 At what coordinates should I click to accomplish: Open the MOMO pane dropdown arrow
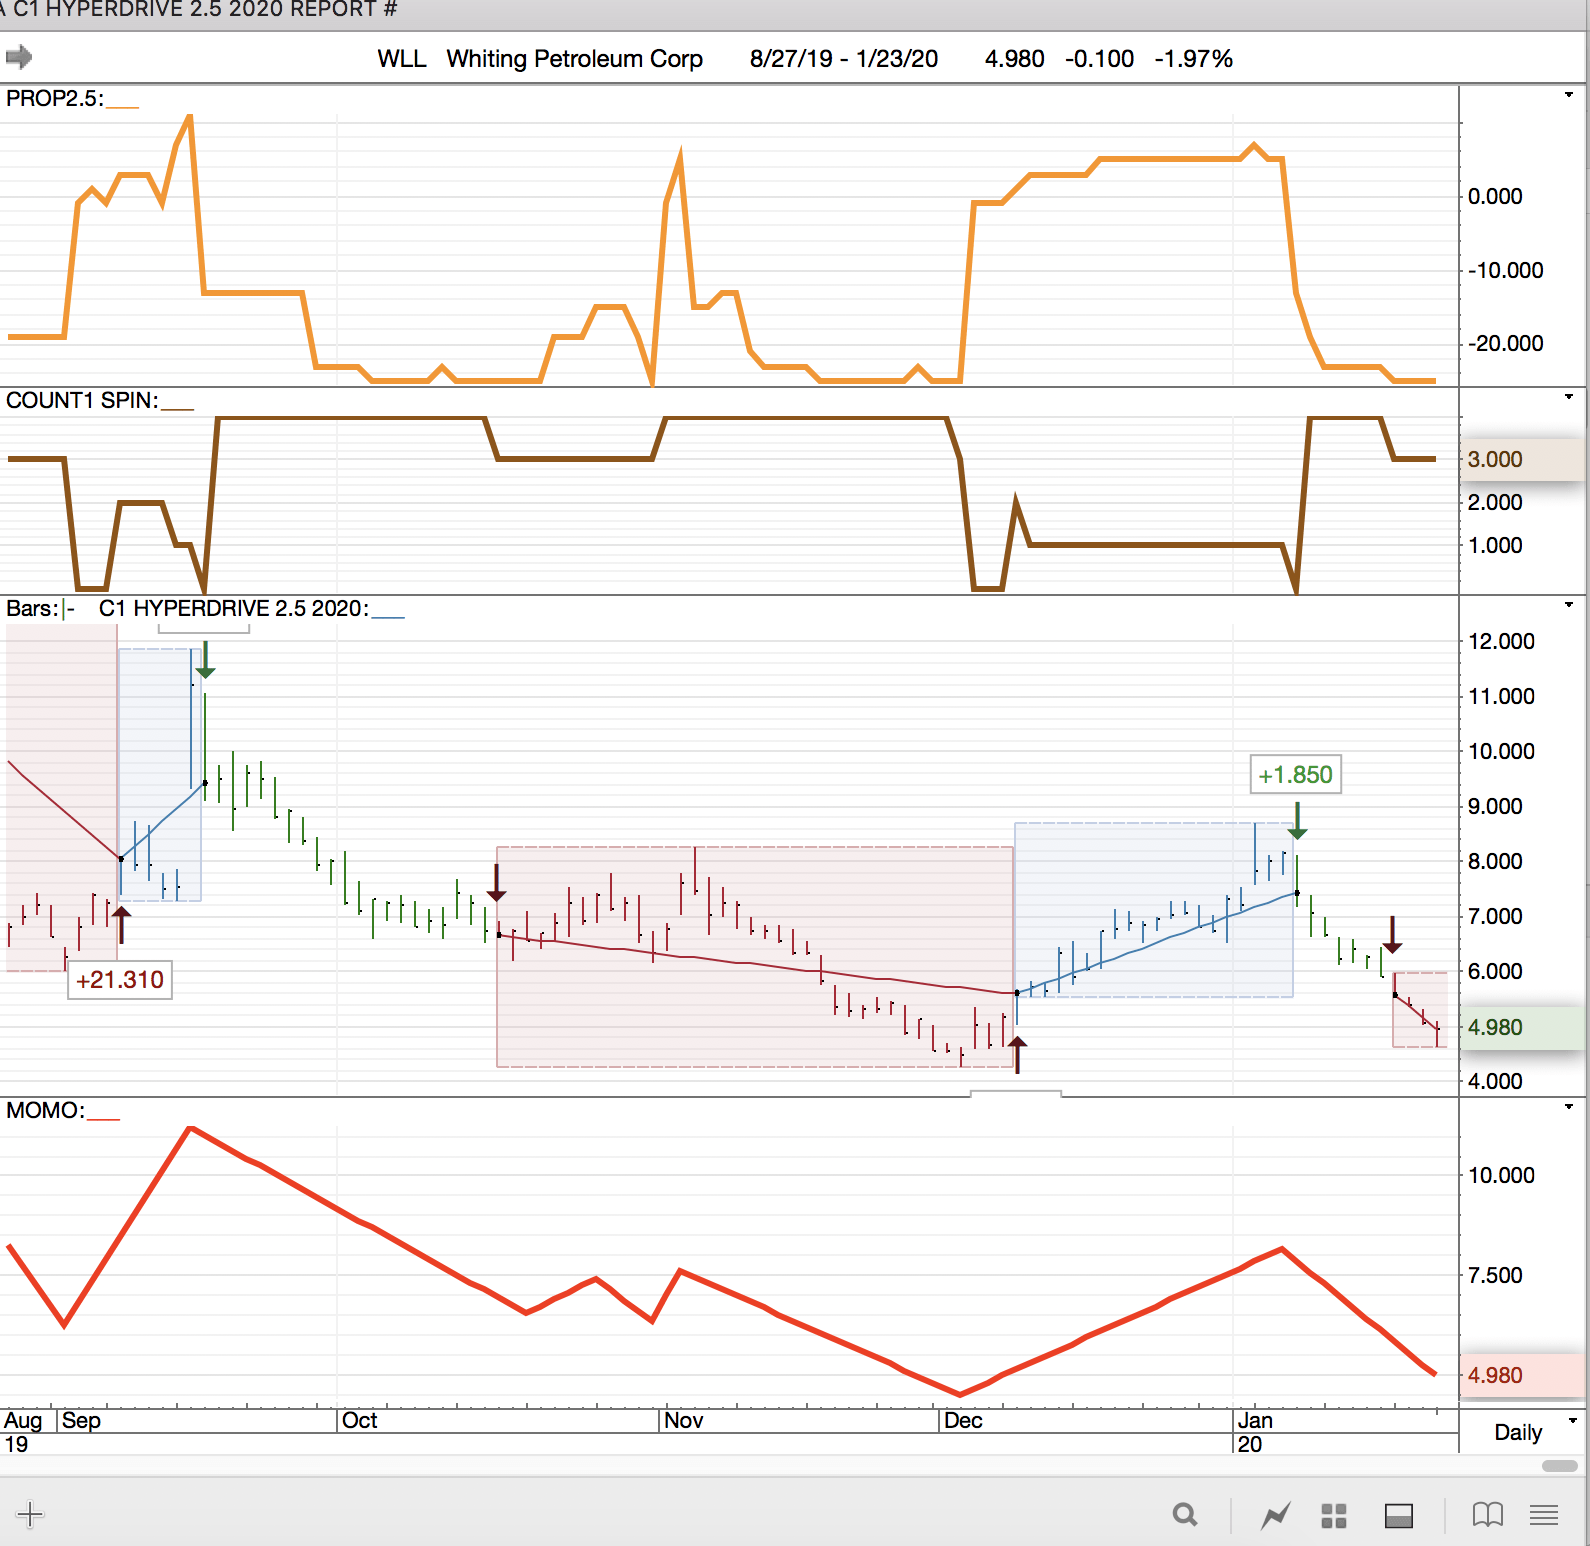tap(1569, 1107)
